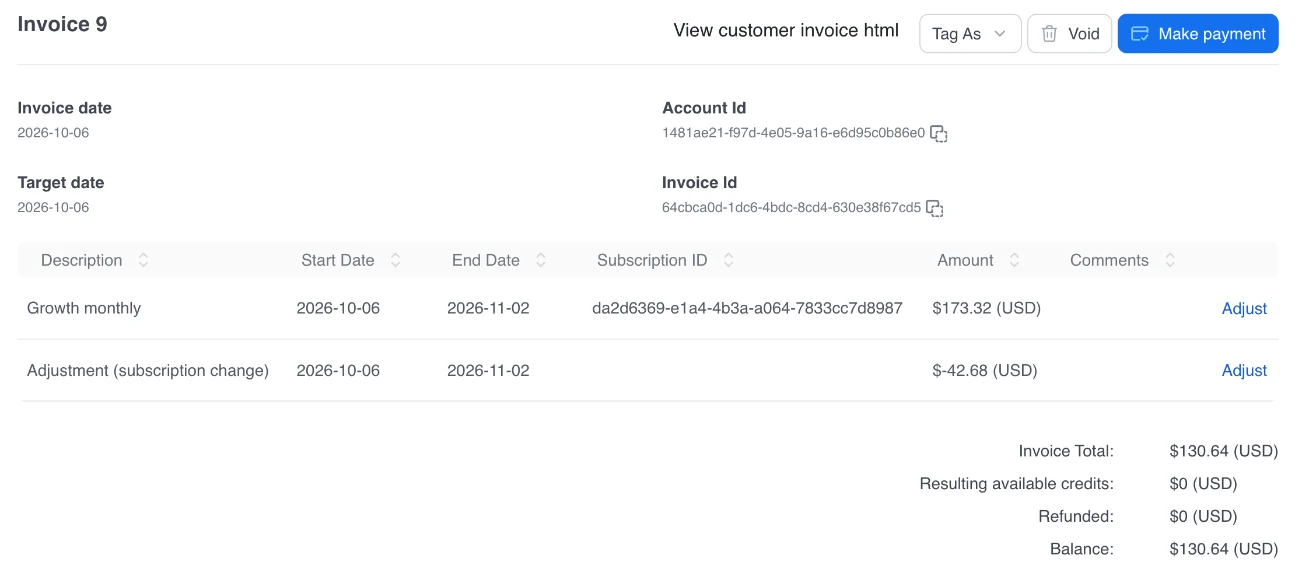Sort table by End Date column
The width and height of the screenshot is (1309, 562).
pos(541,260)
